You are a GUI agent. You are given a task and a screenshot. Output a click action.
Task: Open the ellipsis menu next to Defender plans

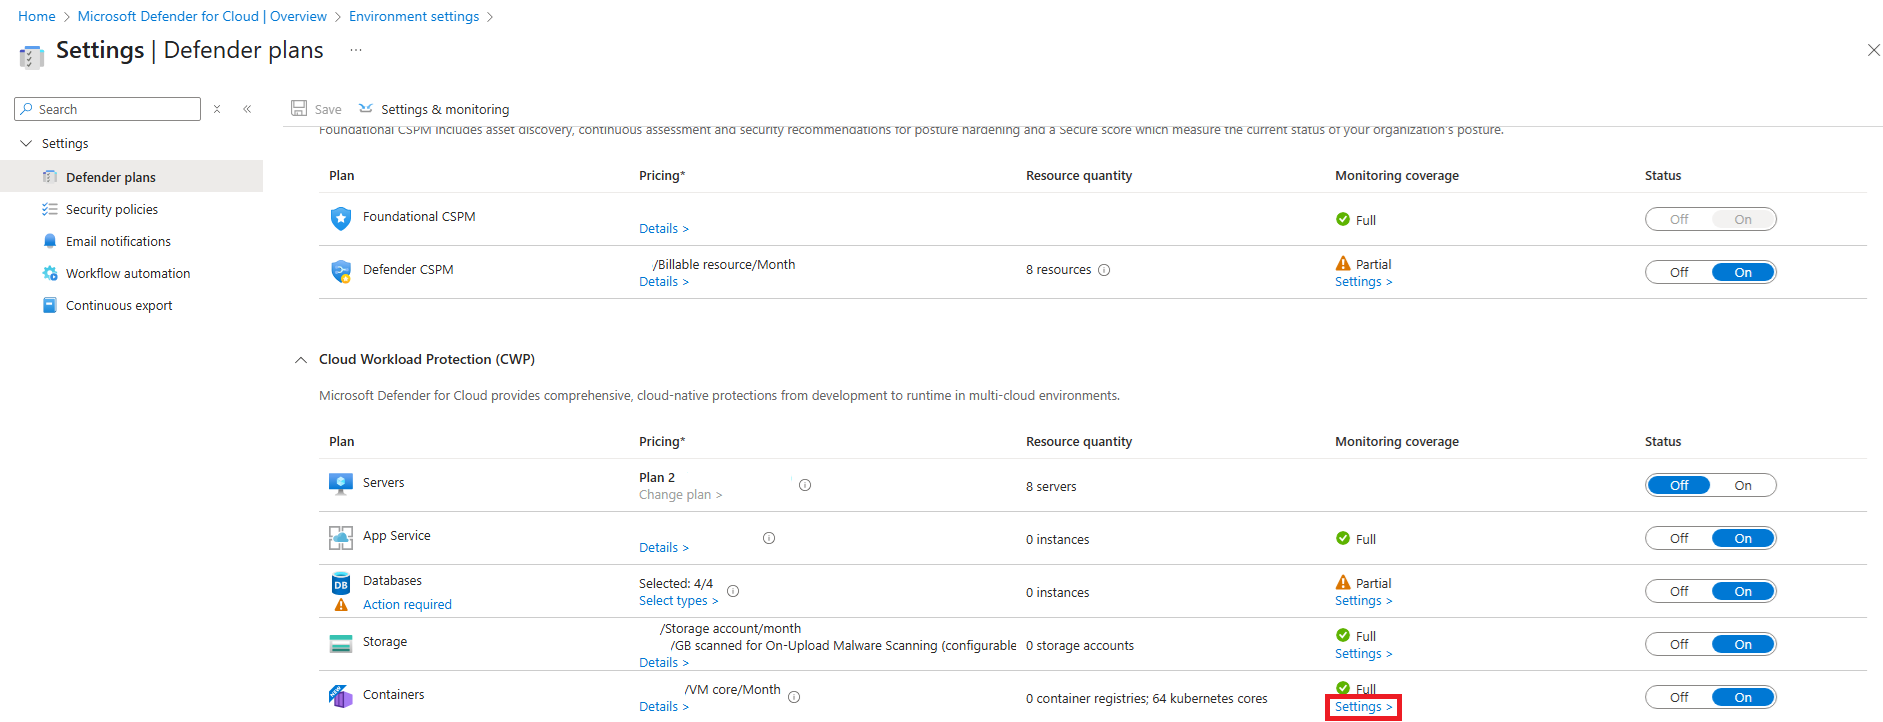356,50
